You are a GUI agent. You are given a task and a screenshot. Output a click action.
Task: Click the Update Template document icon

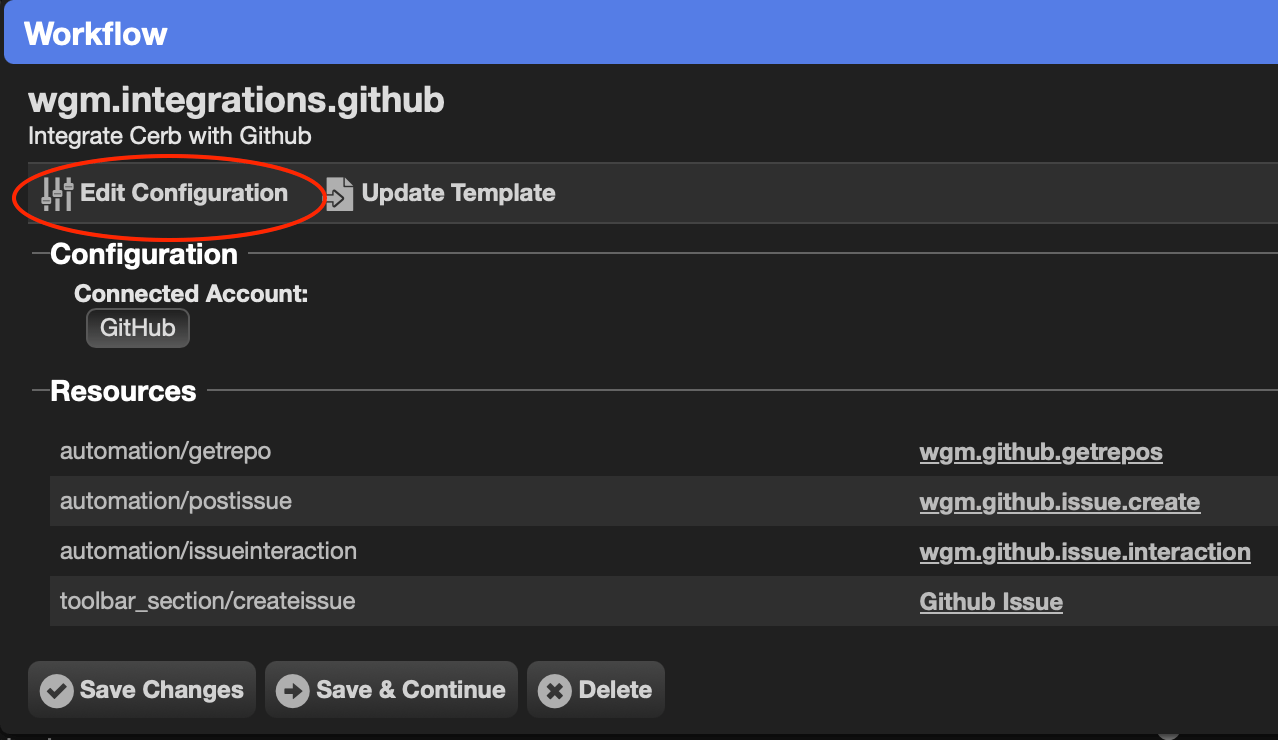340,194
